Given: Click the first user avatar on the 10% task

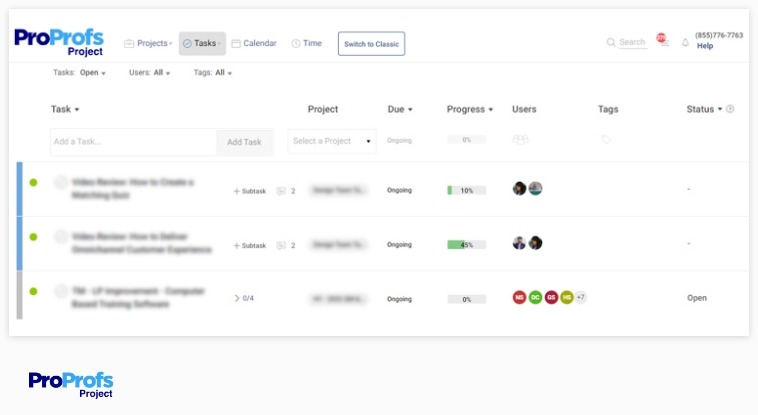Looking at the screenshot, I should click(x=519, y=188).
